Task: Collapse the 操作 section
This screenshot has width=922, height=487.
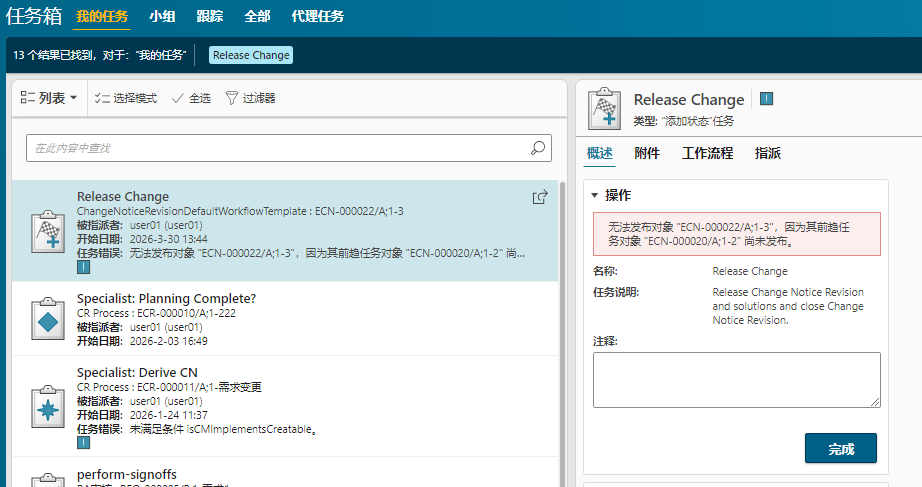Action: pyautogui.click(x=594, y=195)
